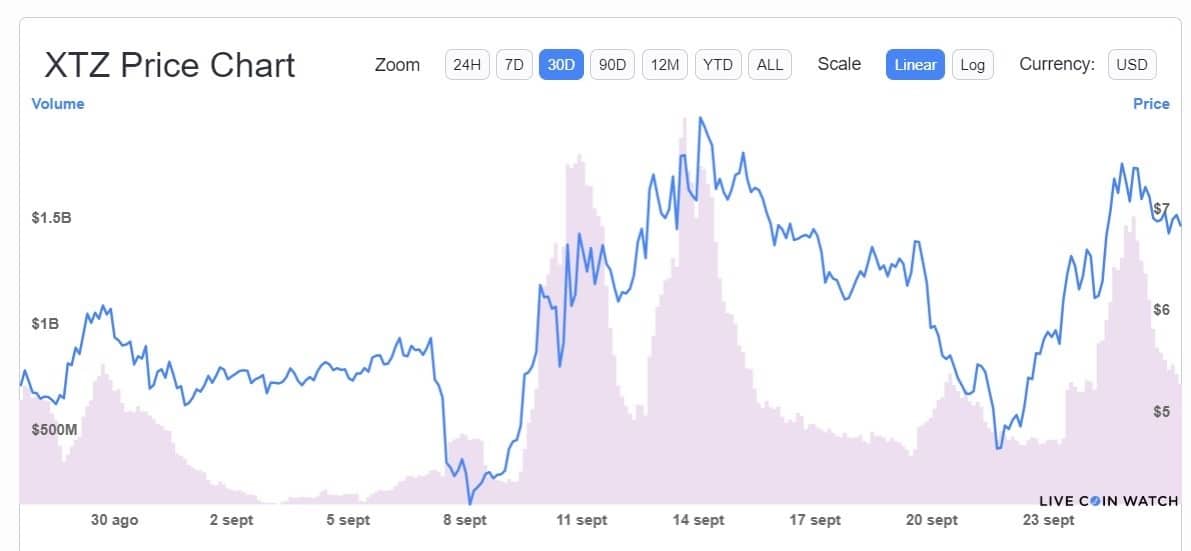This screenshot has width=1191, height=551.
Task: Select the 30 ago date label
Action: point(115,521)
